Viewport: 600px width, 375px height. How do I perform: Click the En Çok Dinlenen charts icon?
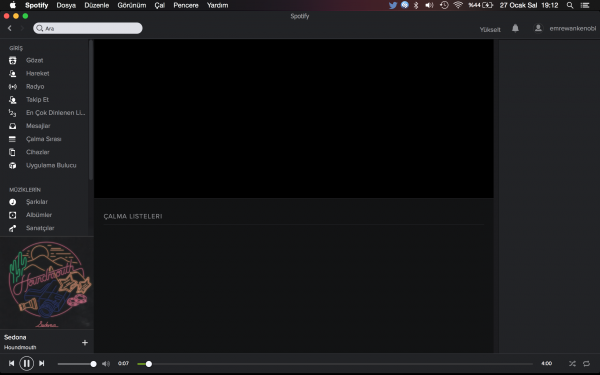coord(13,113)
